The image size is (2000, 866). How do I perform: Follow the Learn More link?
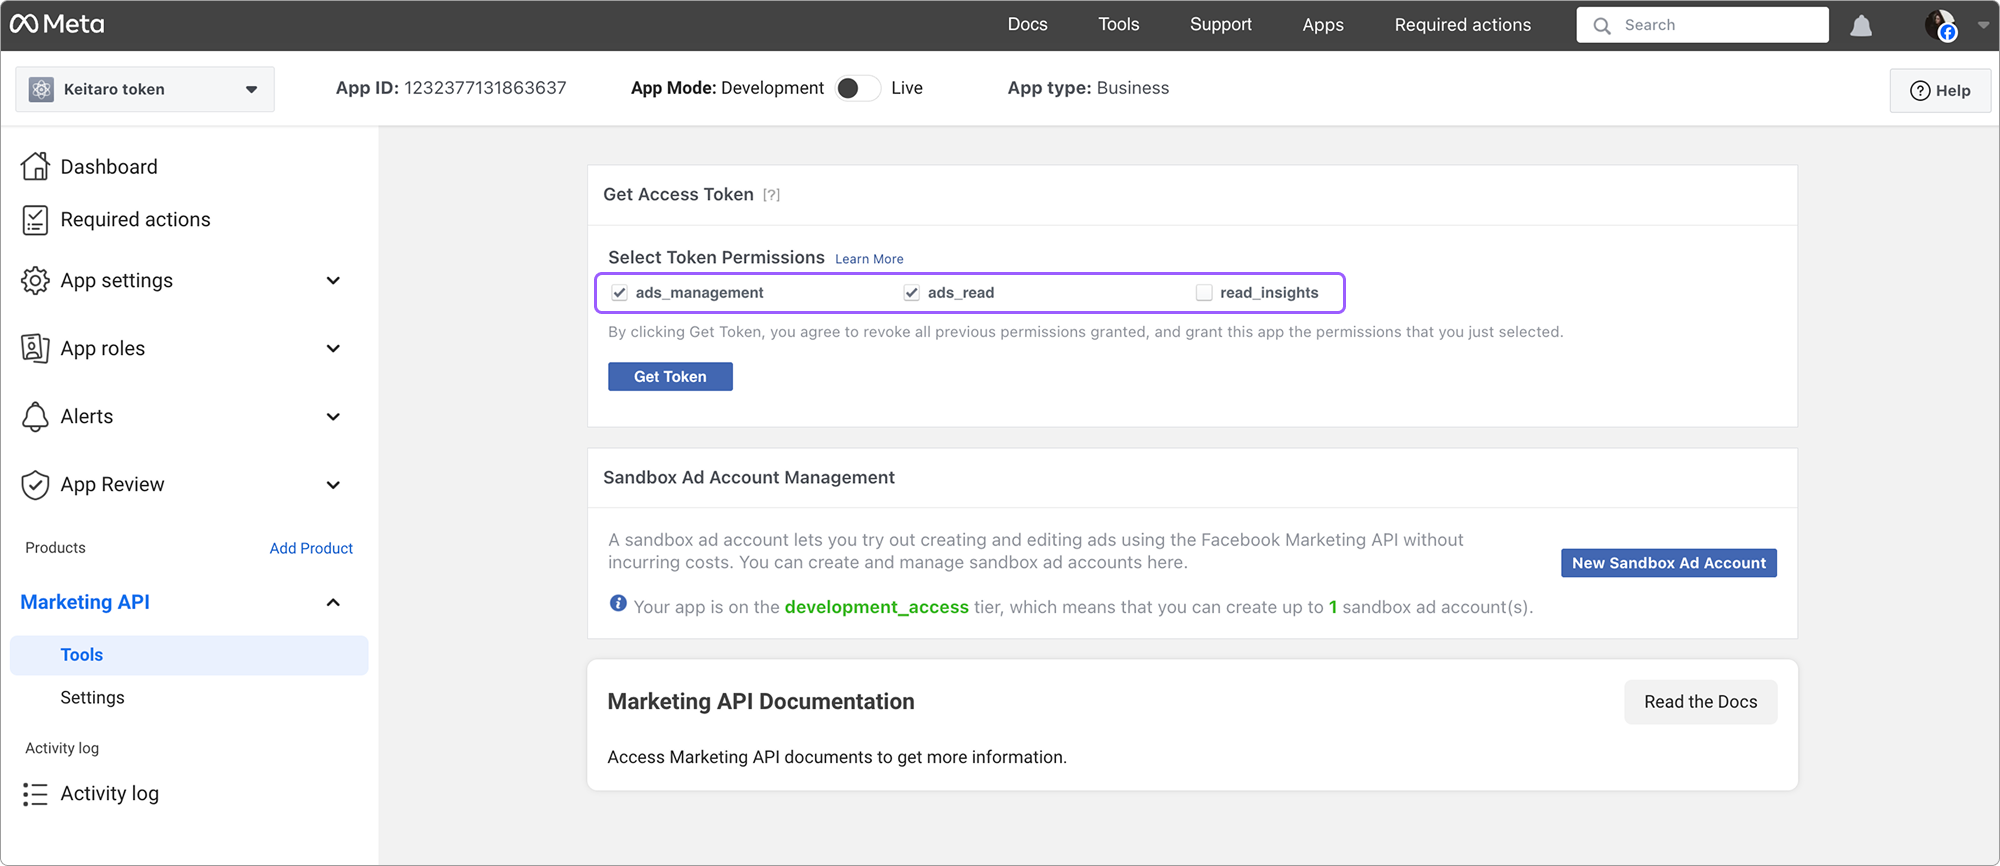[x=869, y=259]
